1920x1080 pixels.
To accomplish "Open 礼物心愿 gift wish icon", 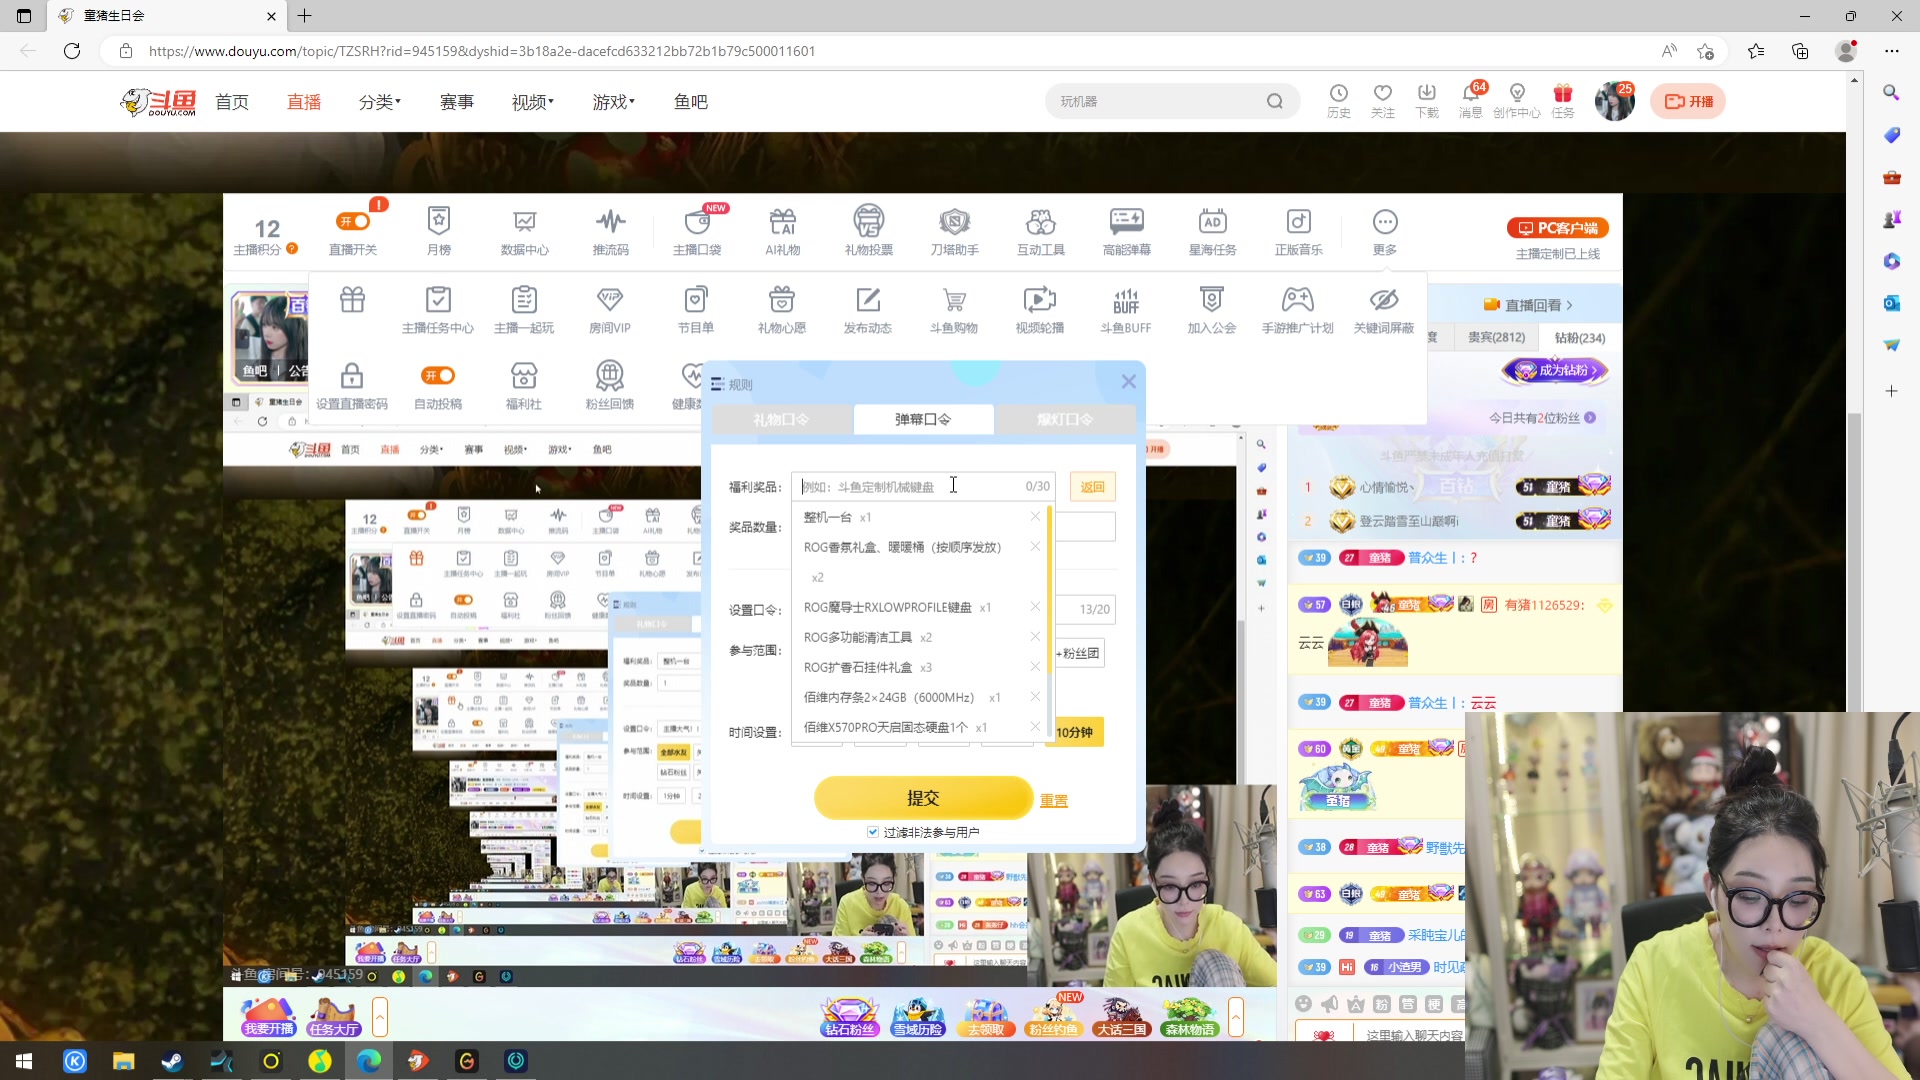I will click(782, 309).
